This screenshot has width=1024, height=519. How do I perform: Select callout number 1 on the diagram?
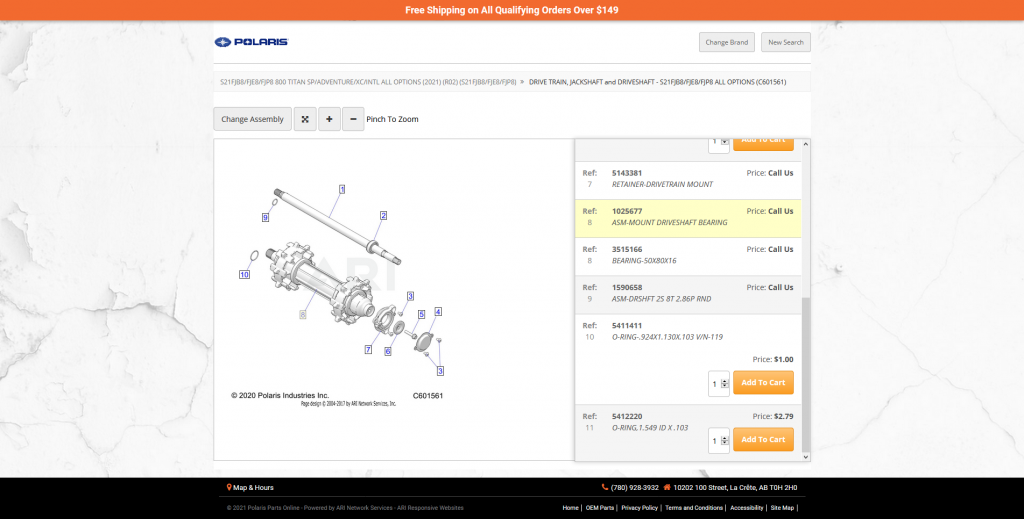pos(342,188)
